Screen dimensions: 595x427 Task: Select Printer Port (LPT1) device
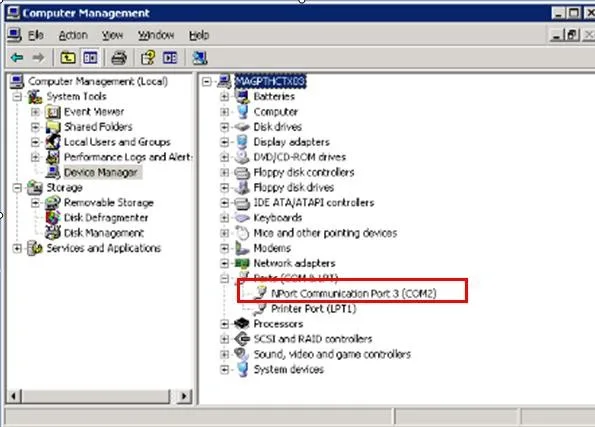coord(313,309)
